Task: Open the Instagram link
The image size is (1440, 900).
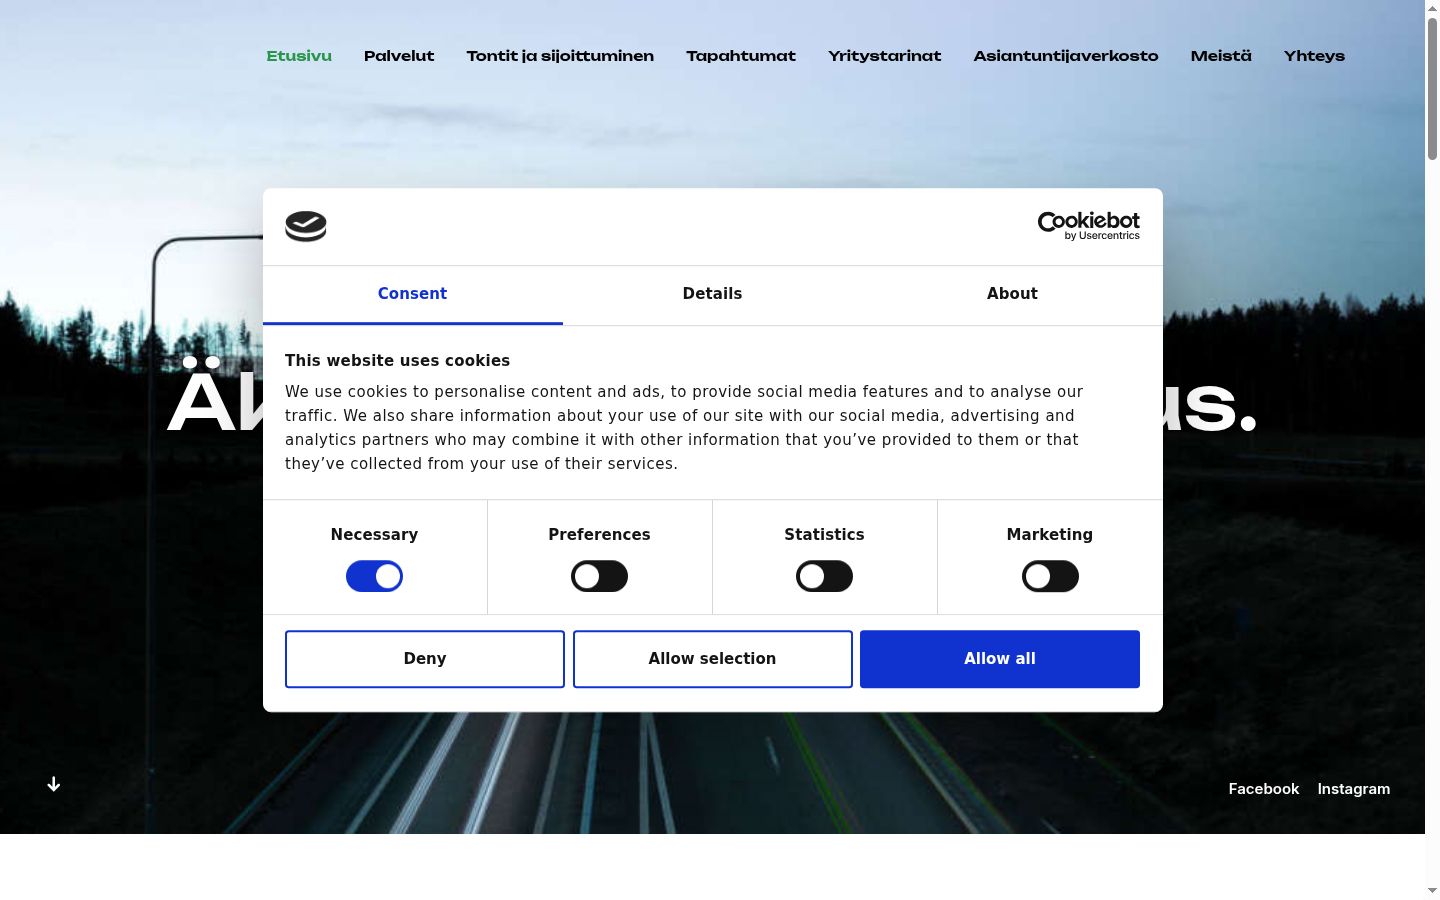Action: click(1354, 789)
